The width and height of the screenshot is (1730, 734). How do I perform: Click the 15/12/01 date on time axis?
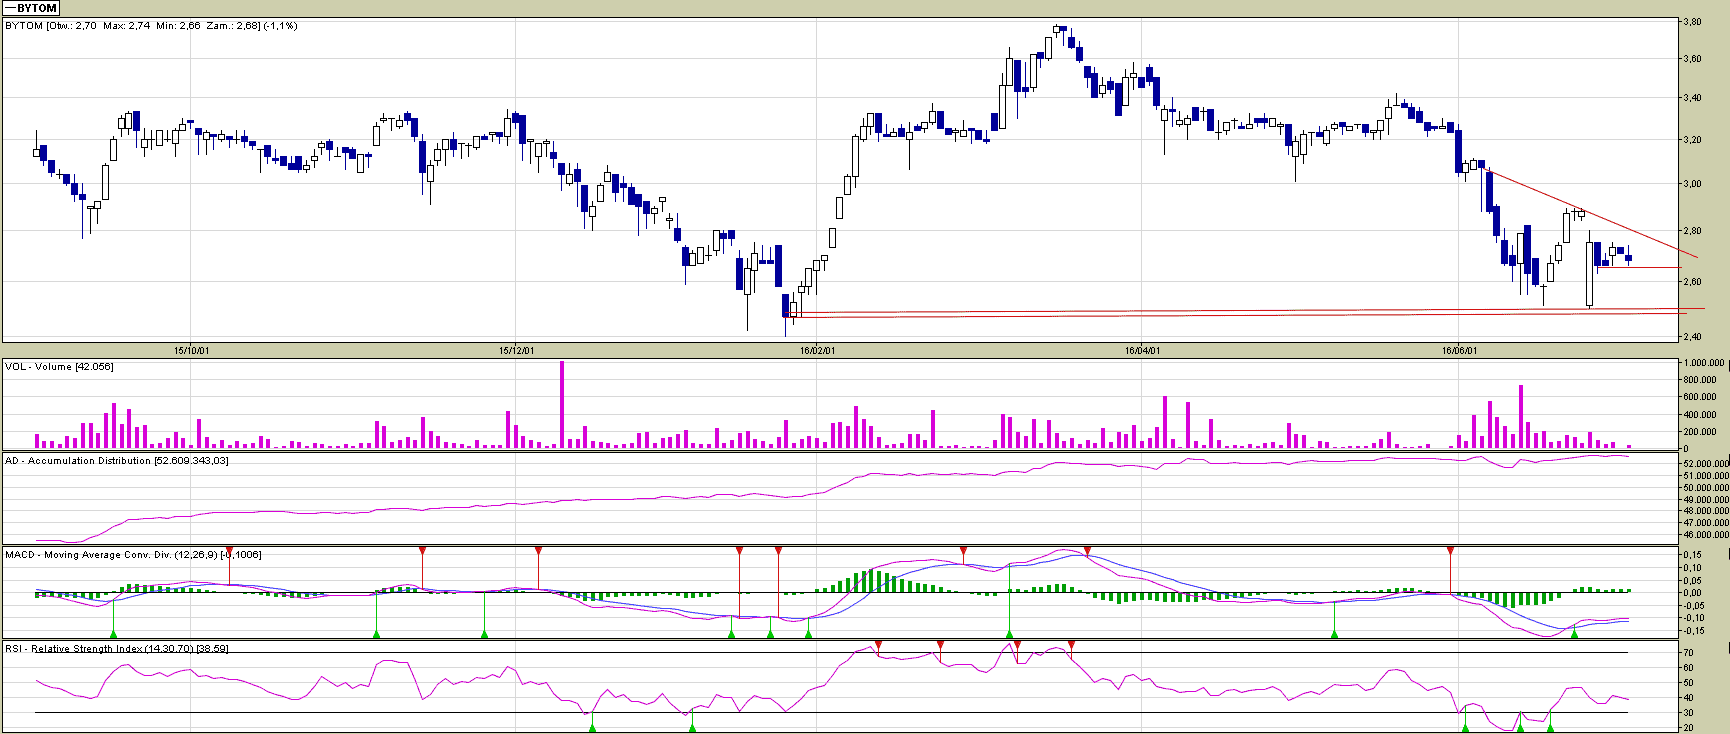[x=516, y=351]
